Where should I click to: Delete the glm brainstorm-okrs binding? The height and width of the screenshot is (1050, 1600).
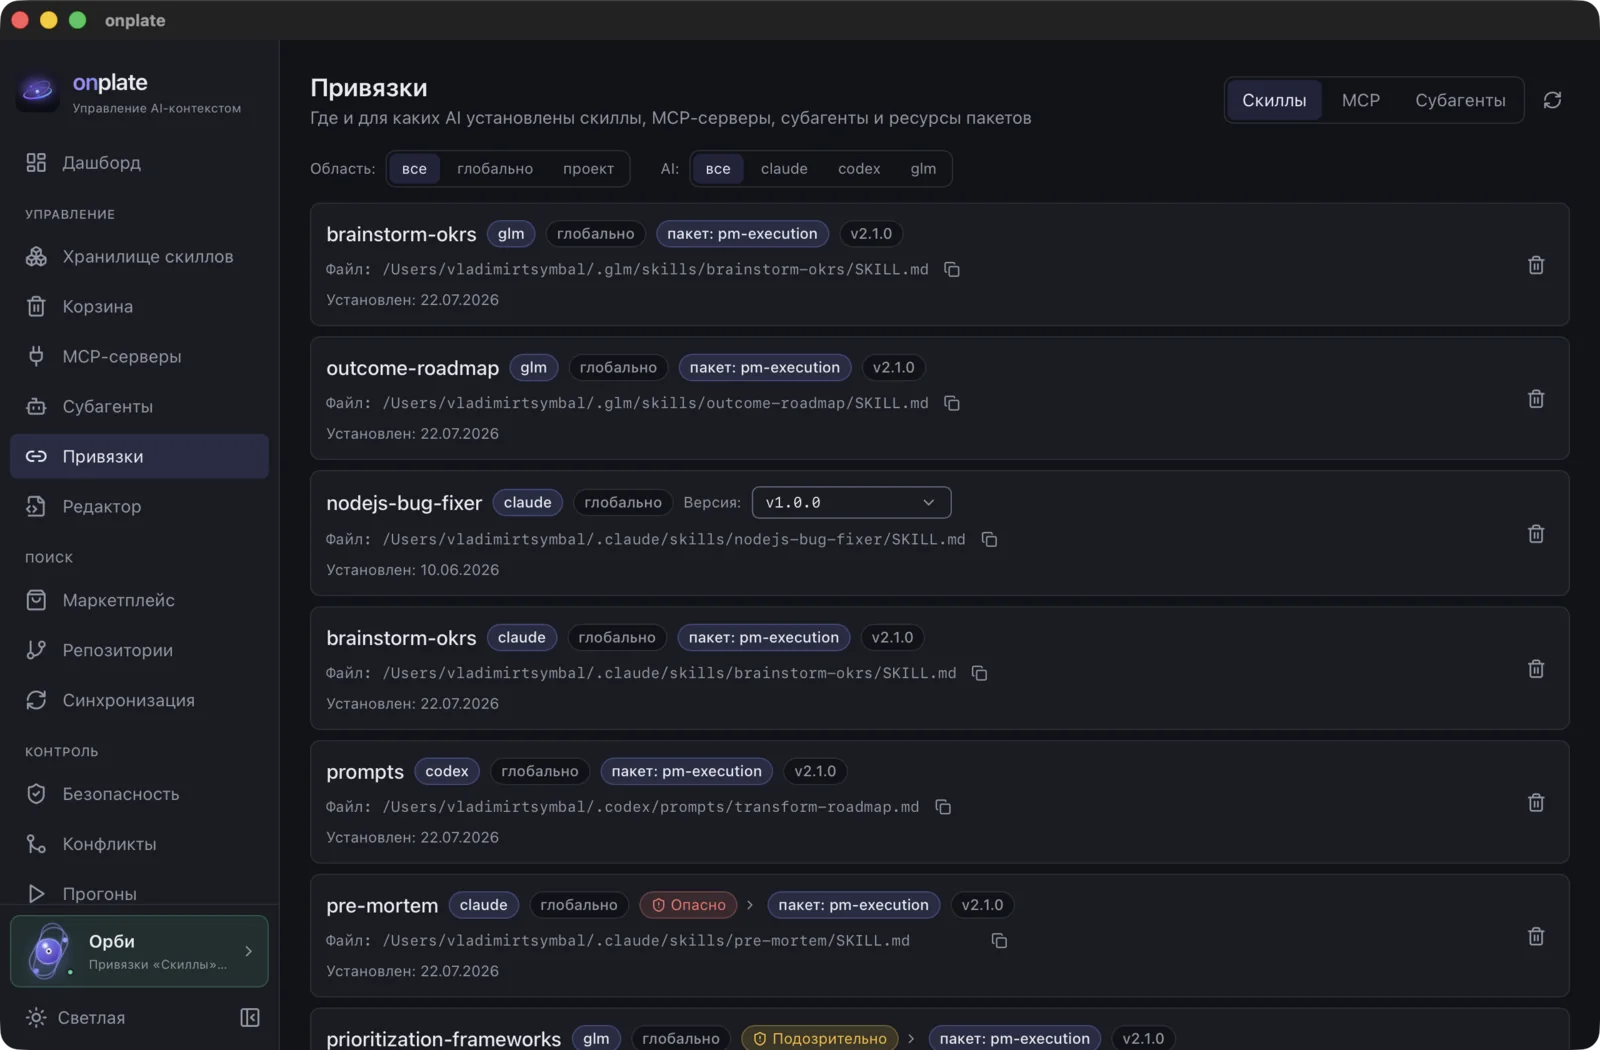[x=1536, y=265]
